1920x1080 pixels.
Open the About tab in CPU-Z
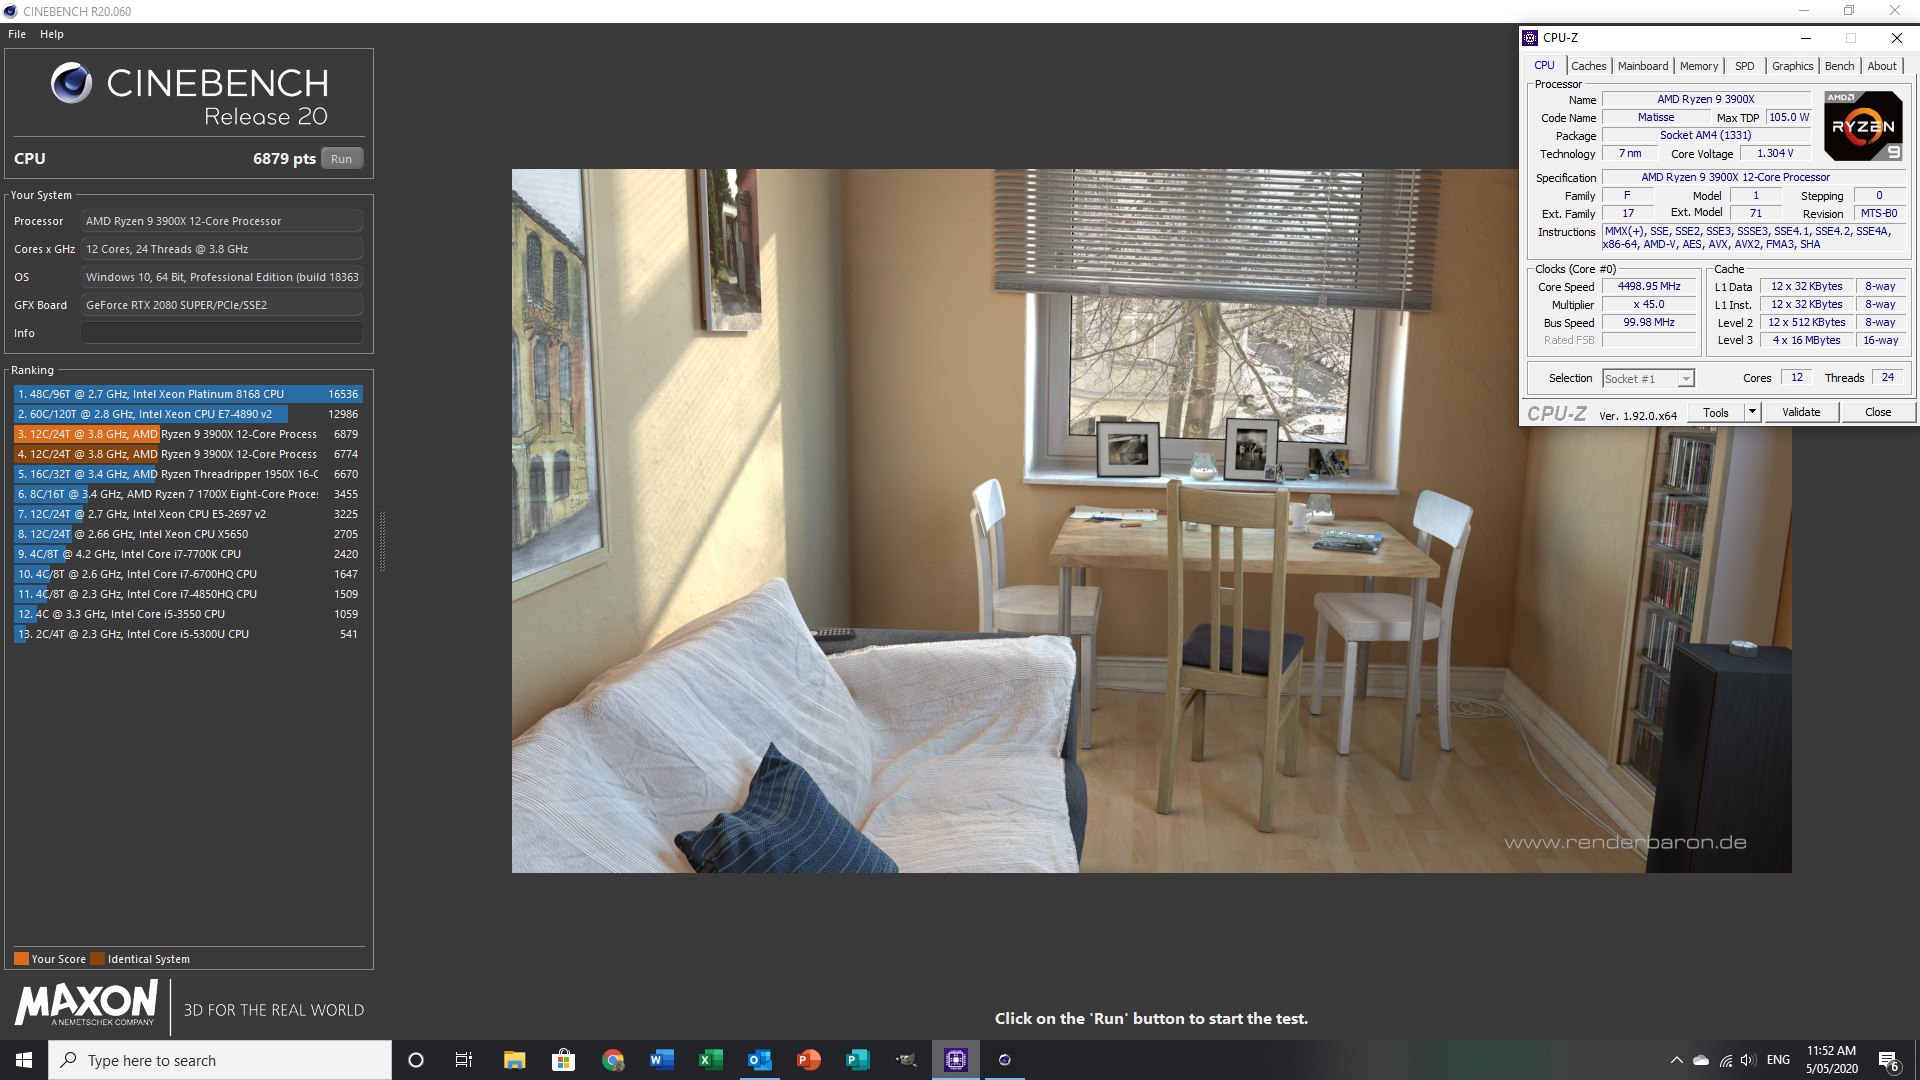pos(1882,66)
